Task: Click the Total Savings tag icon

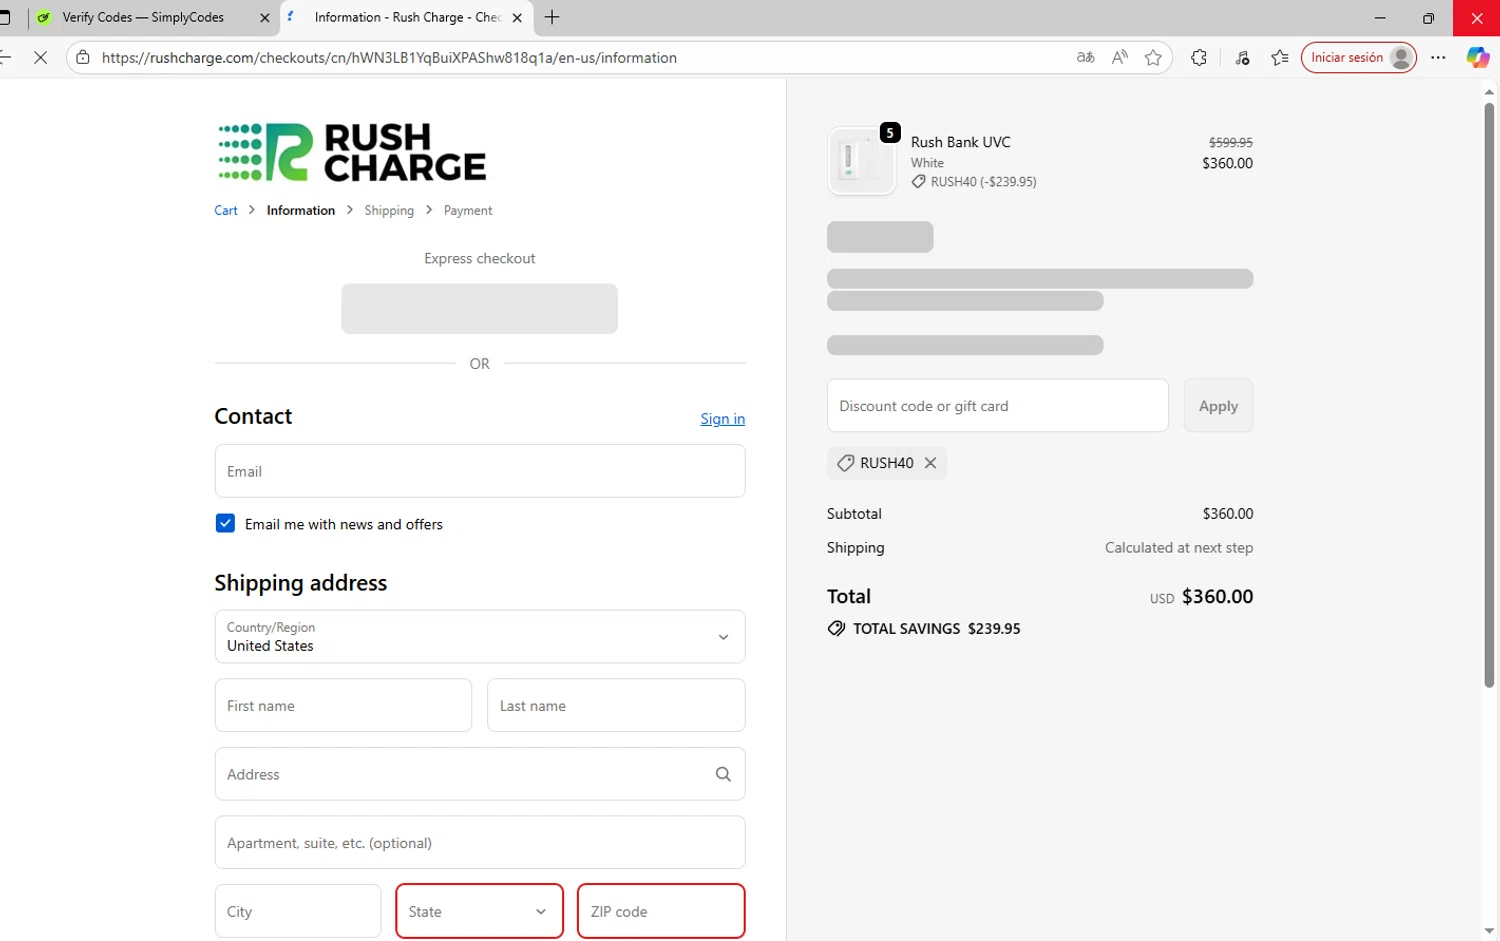Action: 836,629
